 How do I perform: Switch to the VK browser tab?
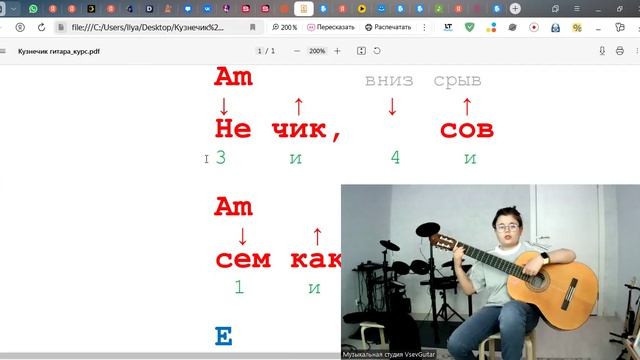click(207, 9)
